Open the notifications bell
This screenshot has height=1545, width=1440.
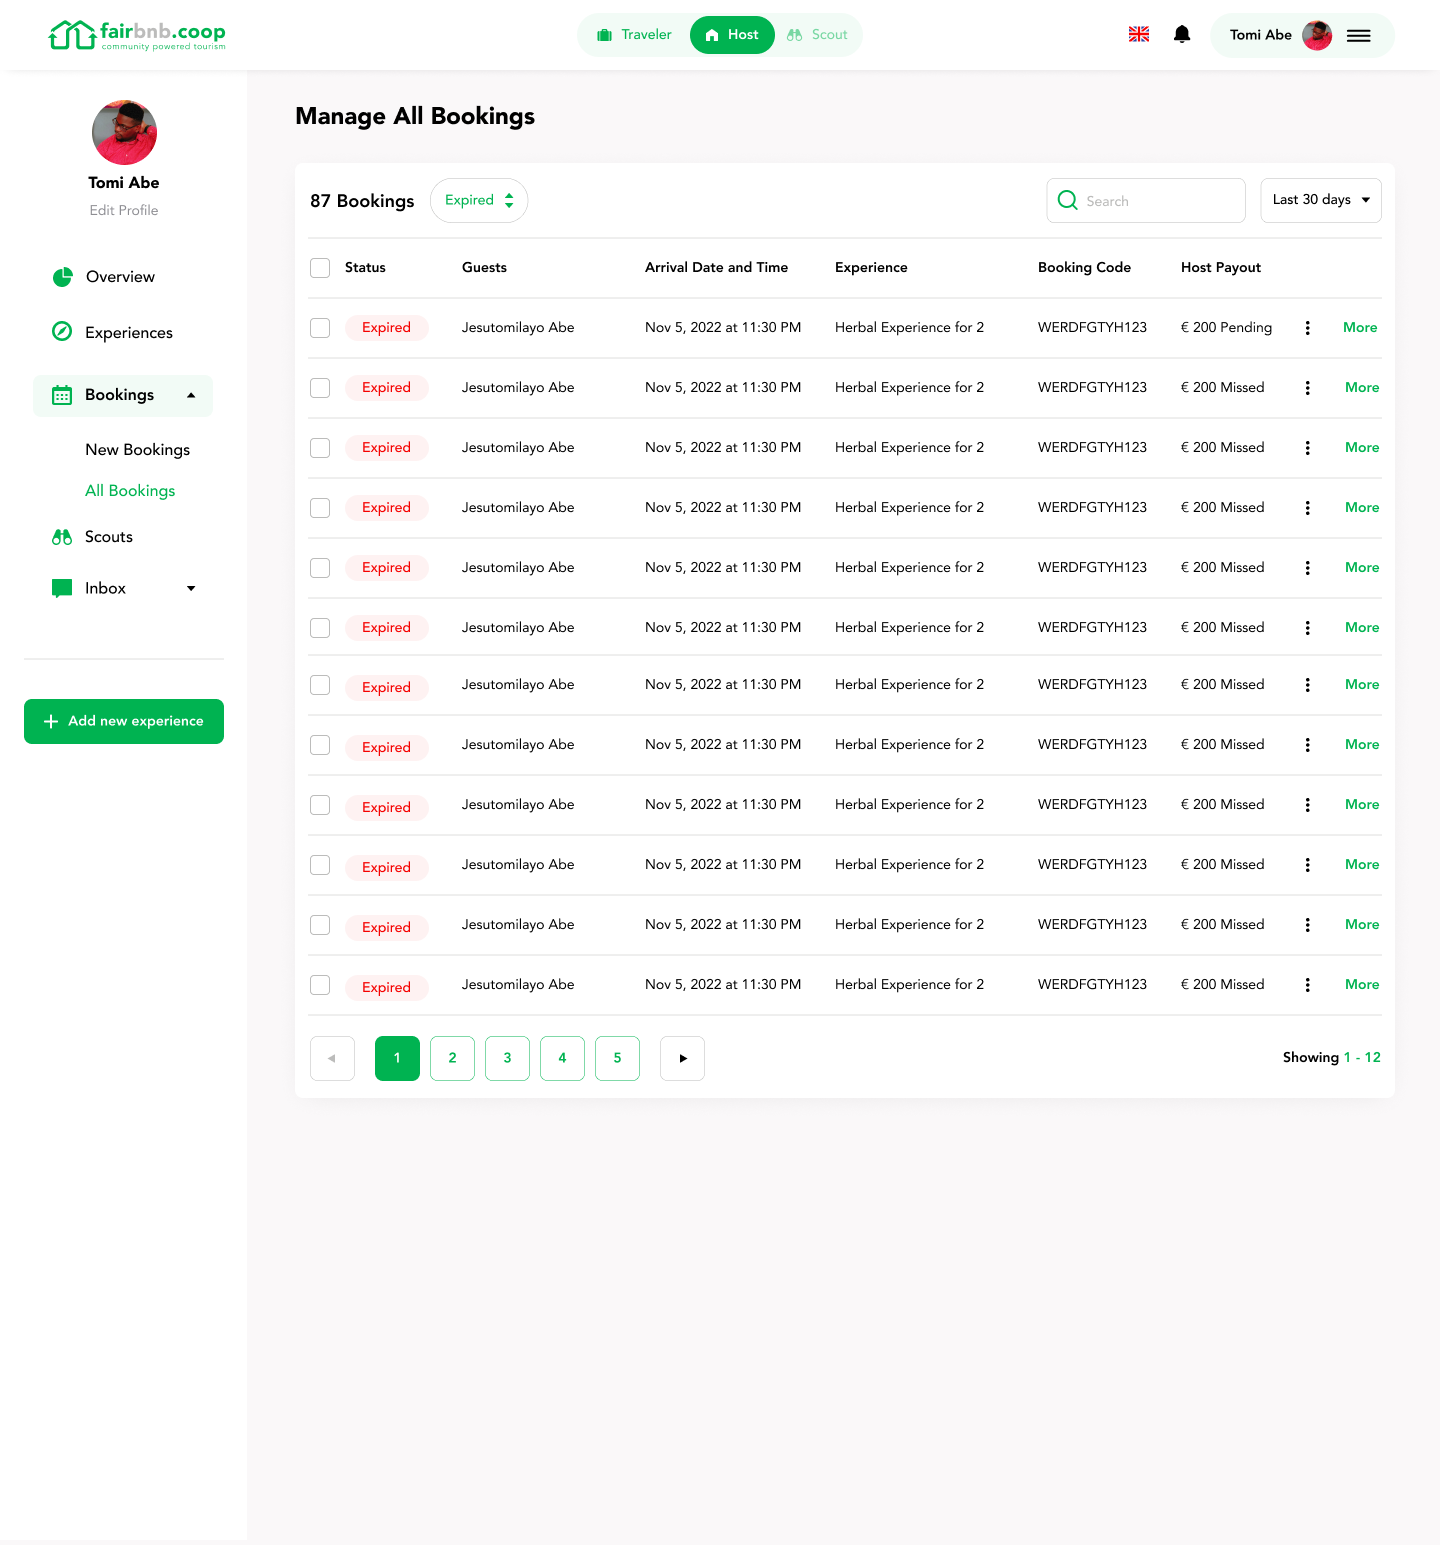(x=1182, y=35)
